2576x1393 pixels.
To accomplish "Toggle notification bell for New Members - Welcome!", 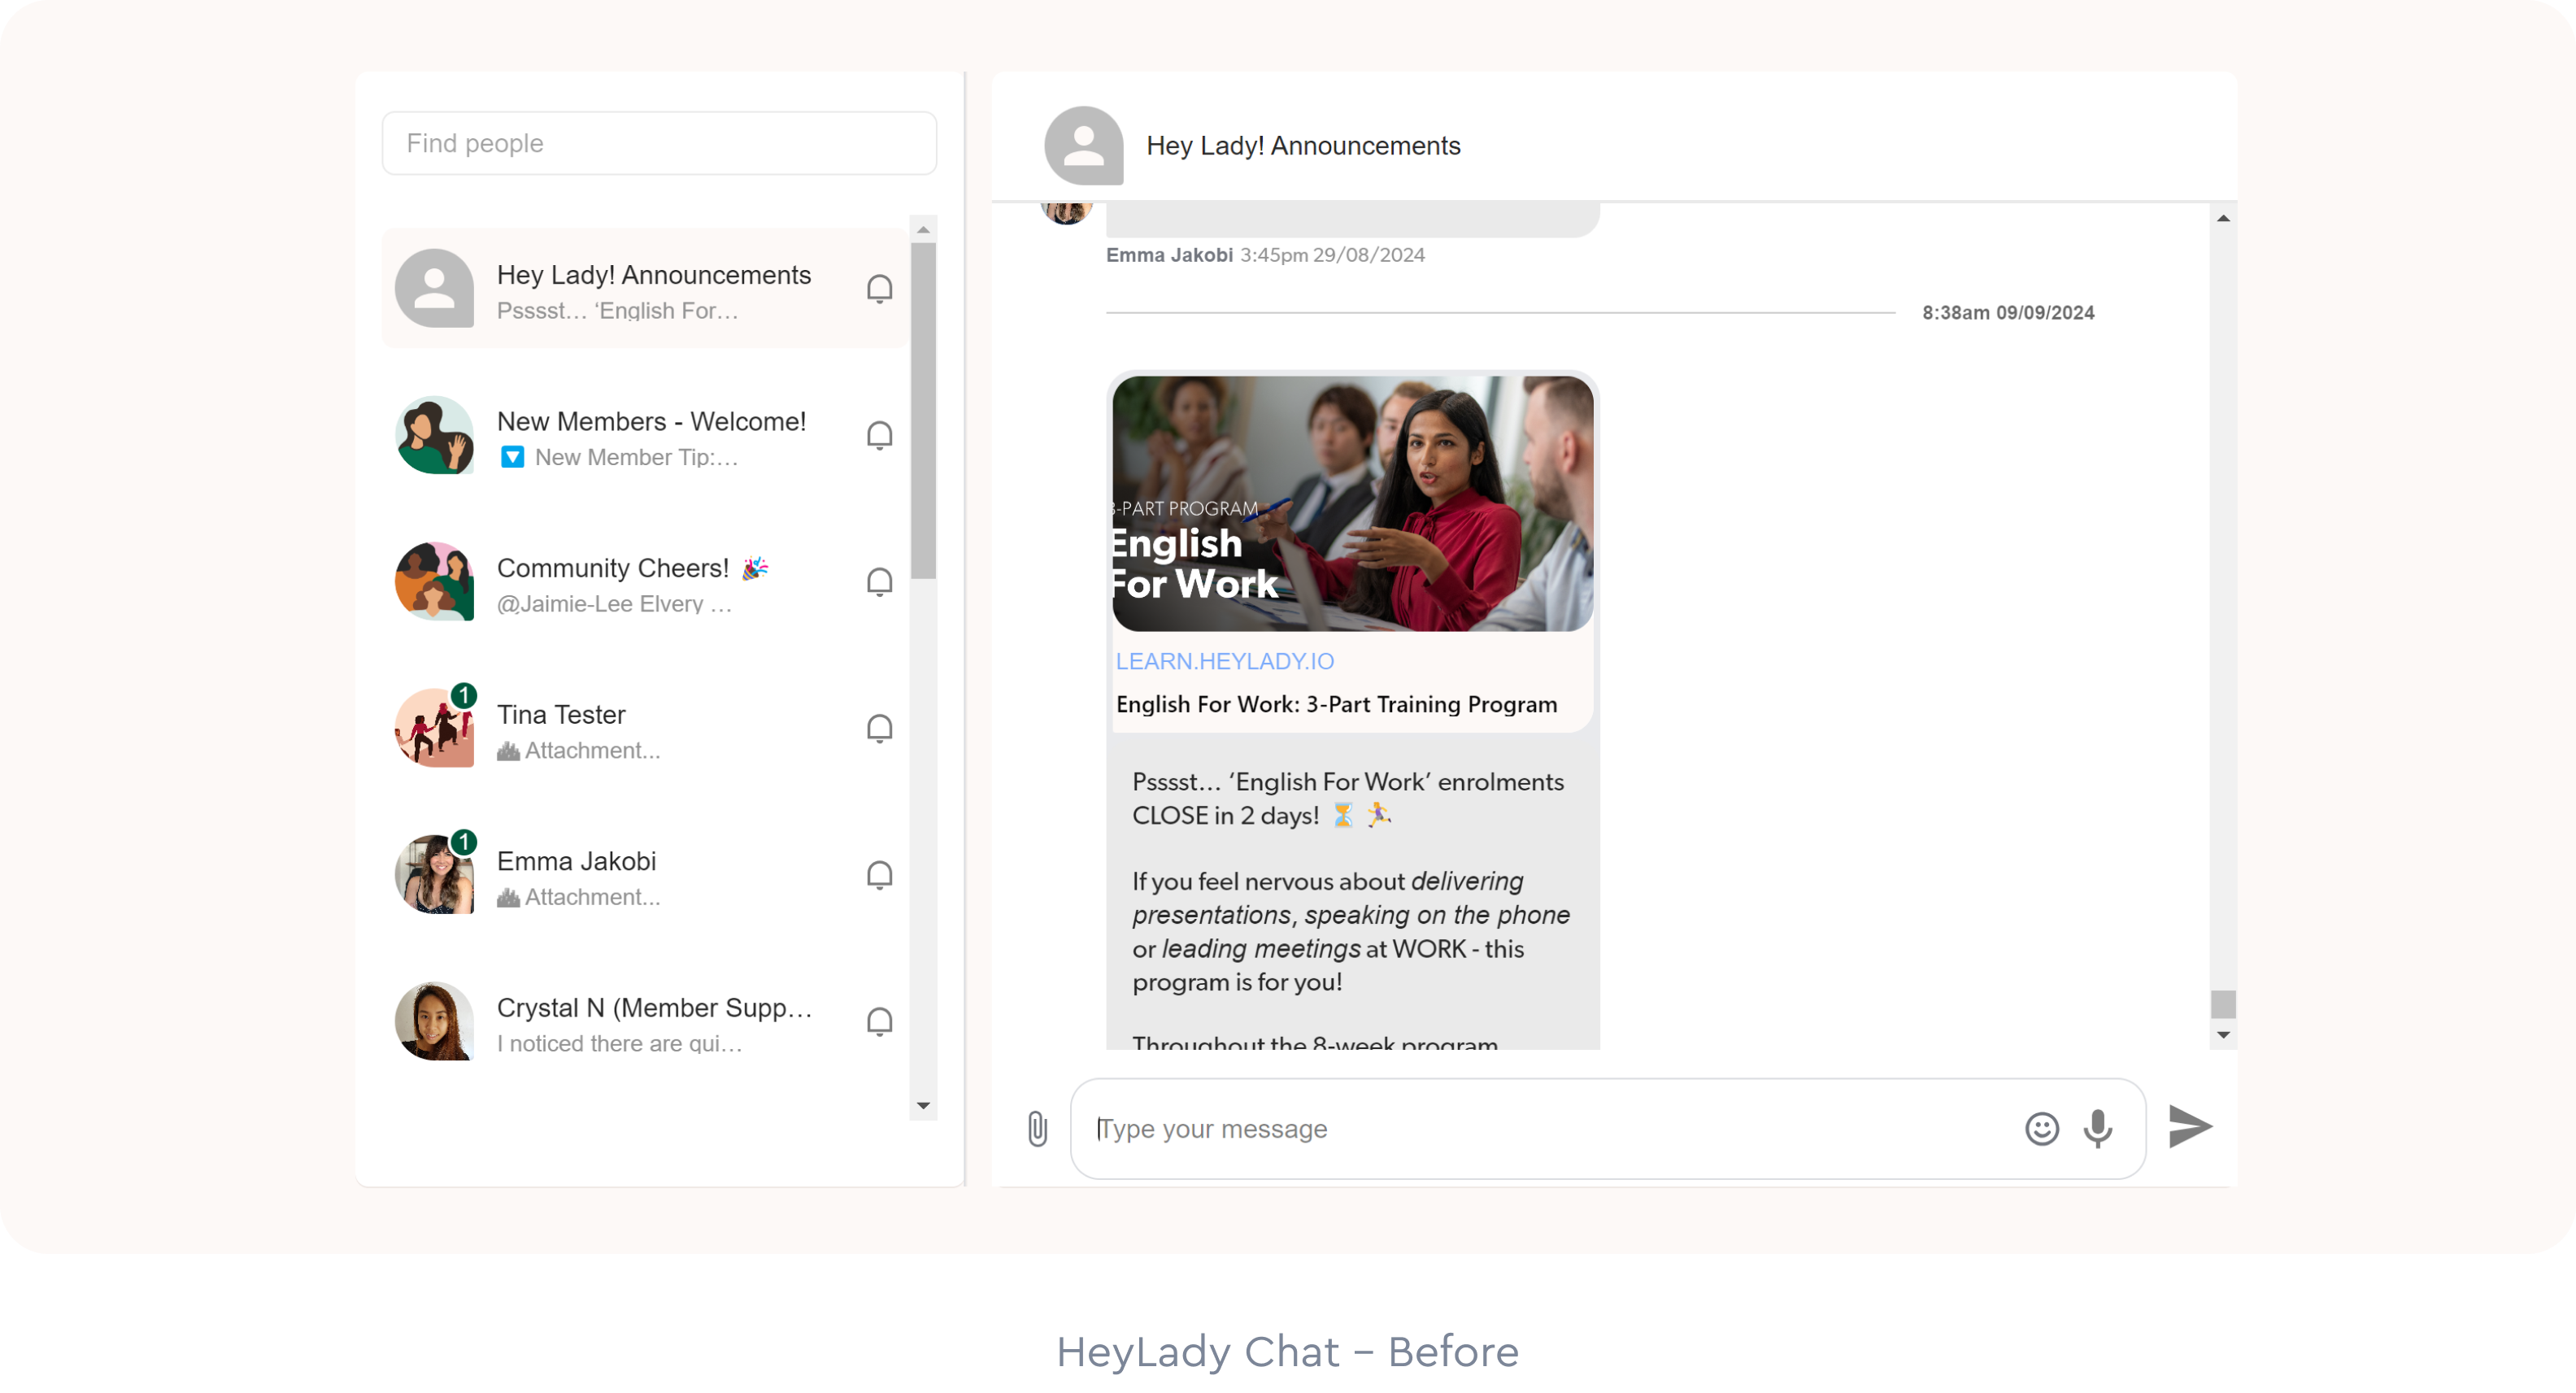I will pyautogui.click(x=879, y=436).
